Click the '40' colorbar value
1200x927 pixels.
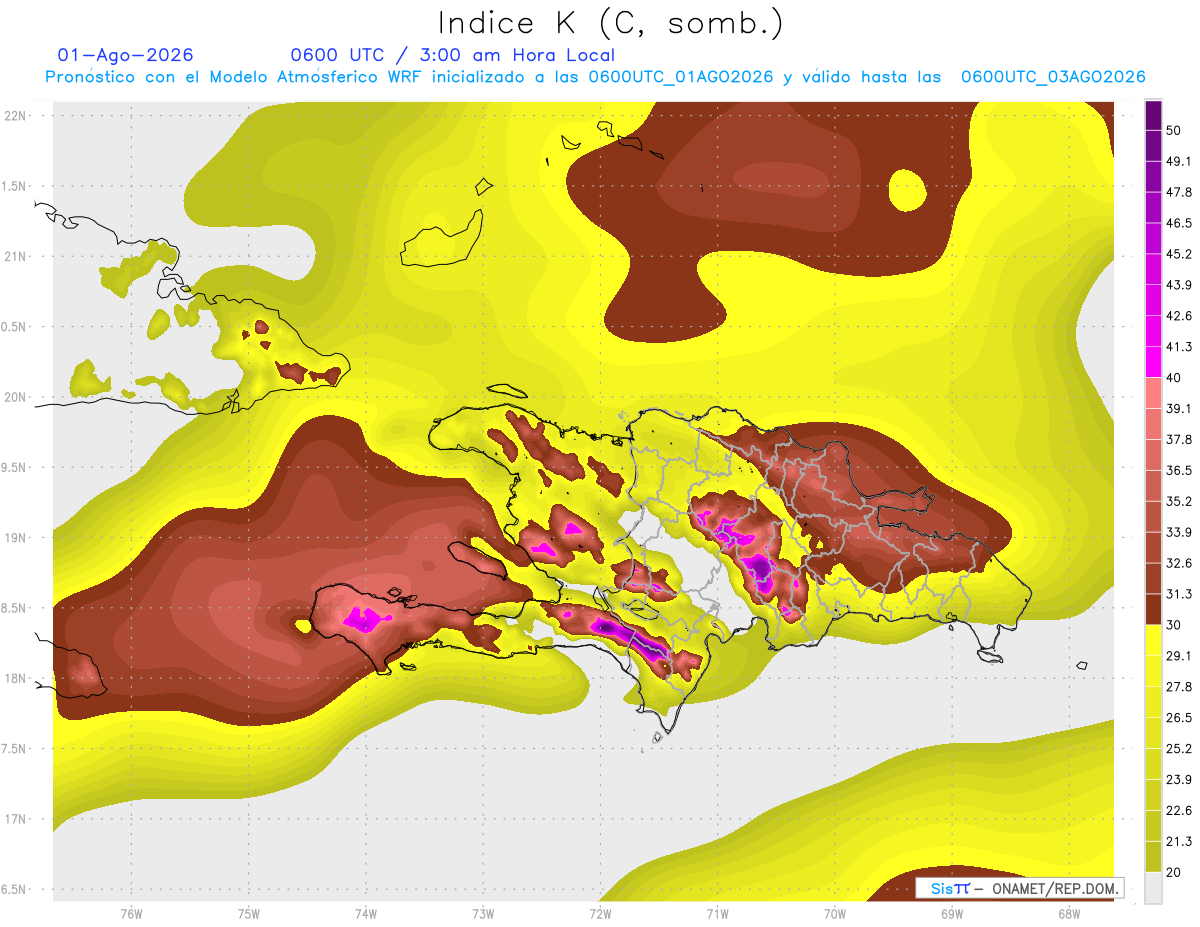tap(1174, 377)
